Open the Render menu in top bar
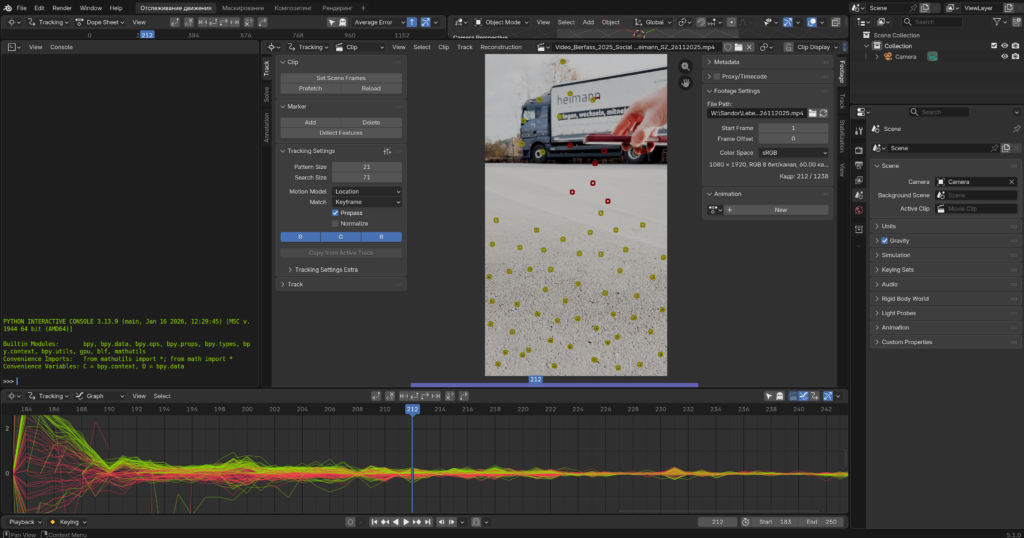This screenshot has height=538, width=1024. pyautogui.click(x=62, y=8)
